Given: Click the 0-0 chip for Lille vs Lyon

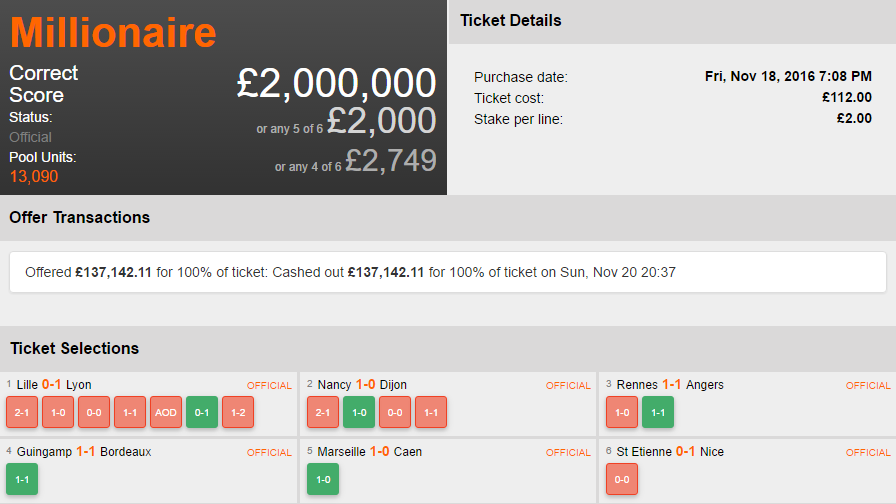Looking at the screenshot, I should pos(94,412).
